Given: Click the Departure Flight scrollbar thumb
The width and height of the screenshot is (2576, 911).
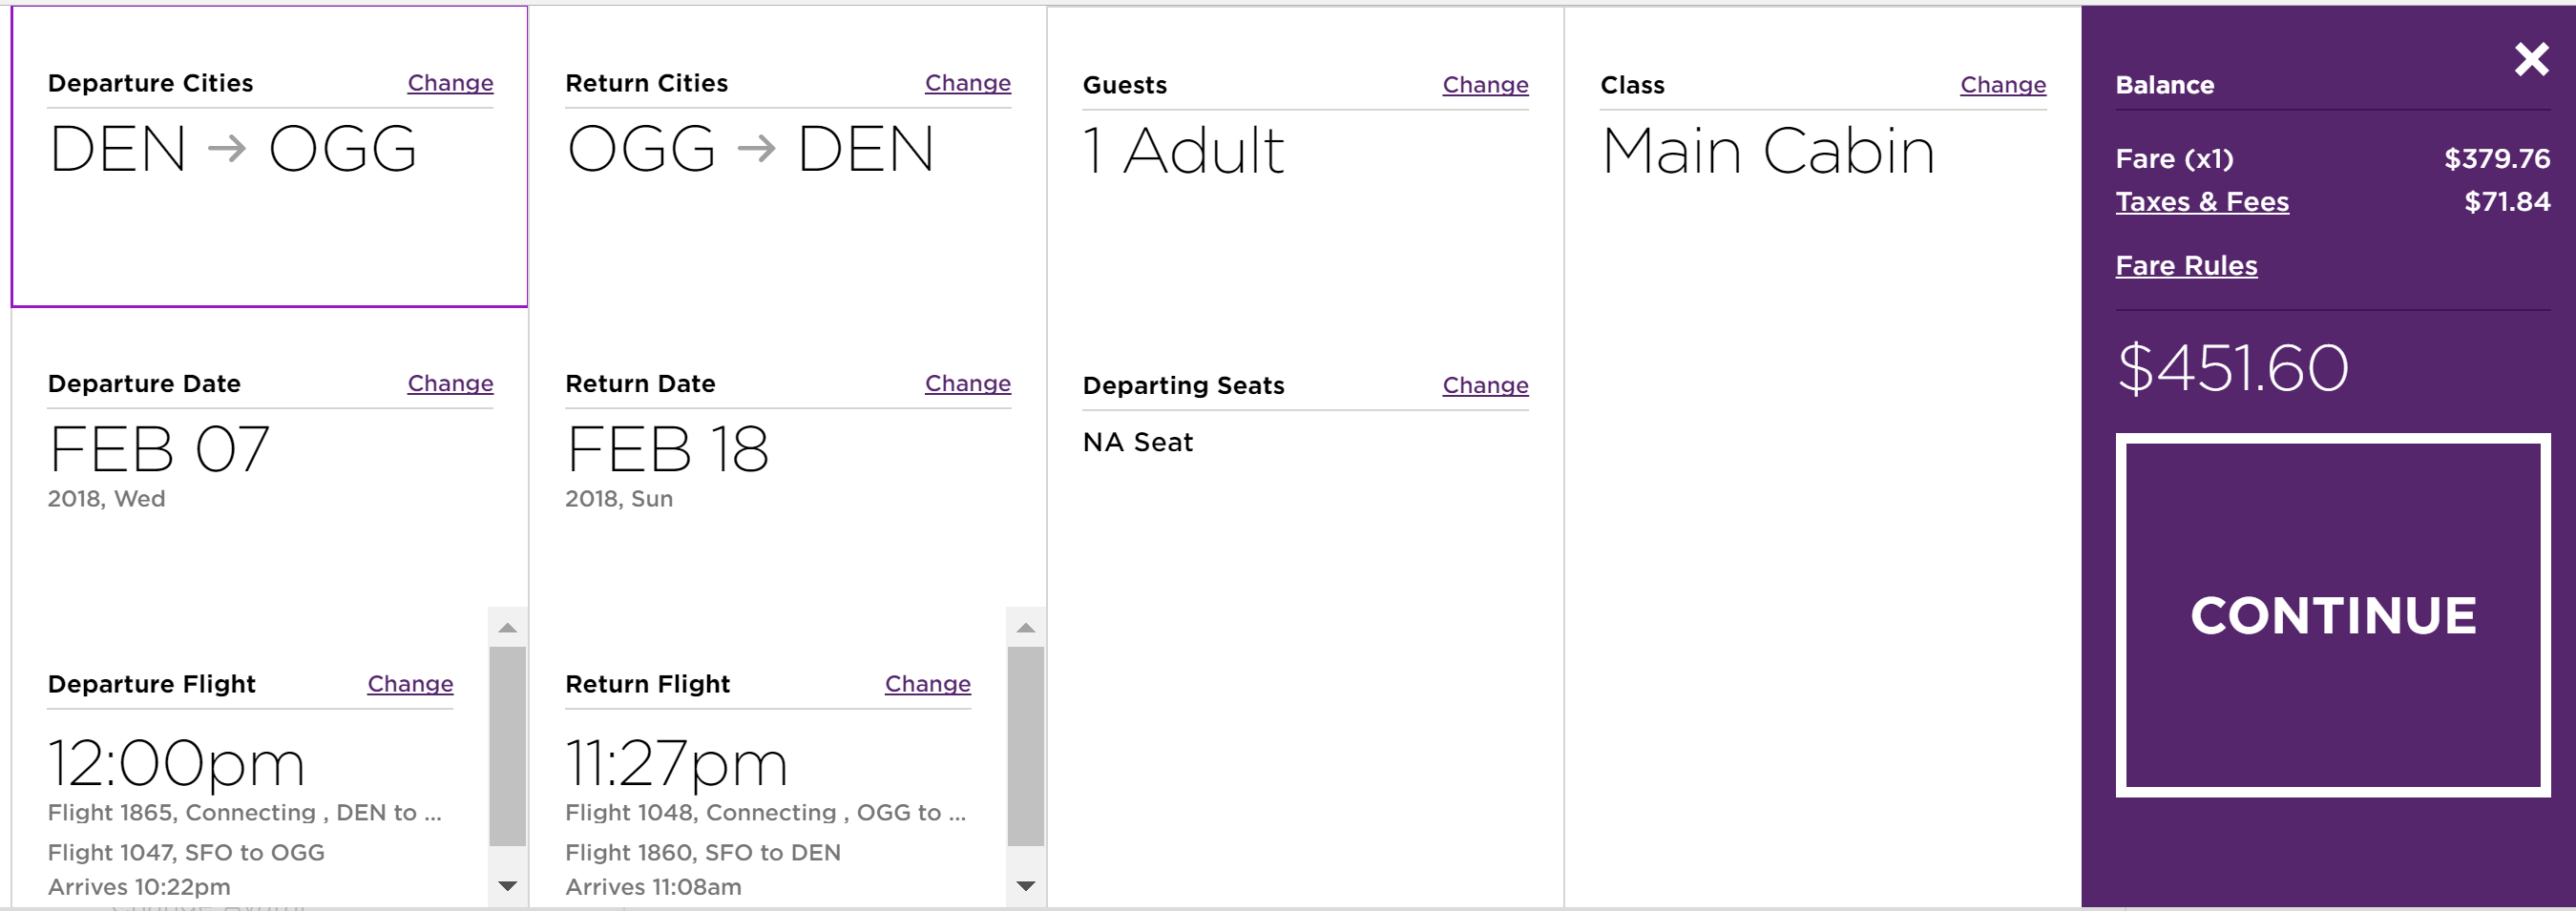Looking at the screenshot, I should 508,746.
